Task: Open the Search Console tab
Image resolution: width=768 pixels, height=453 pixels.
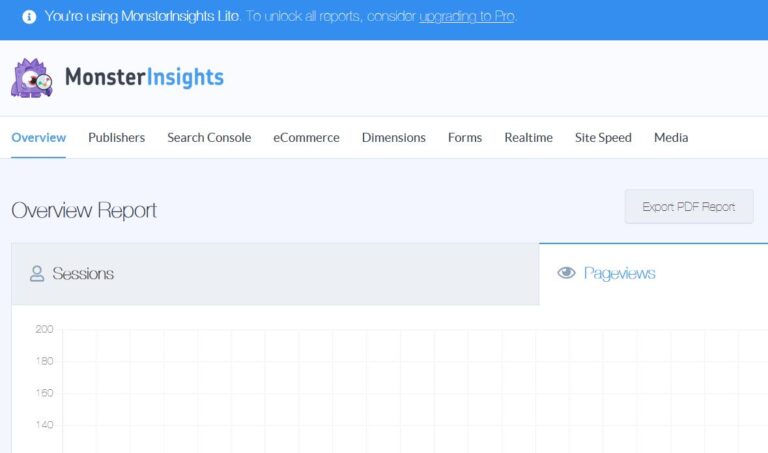Action: coord(209,138)
